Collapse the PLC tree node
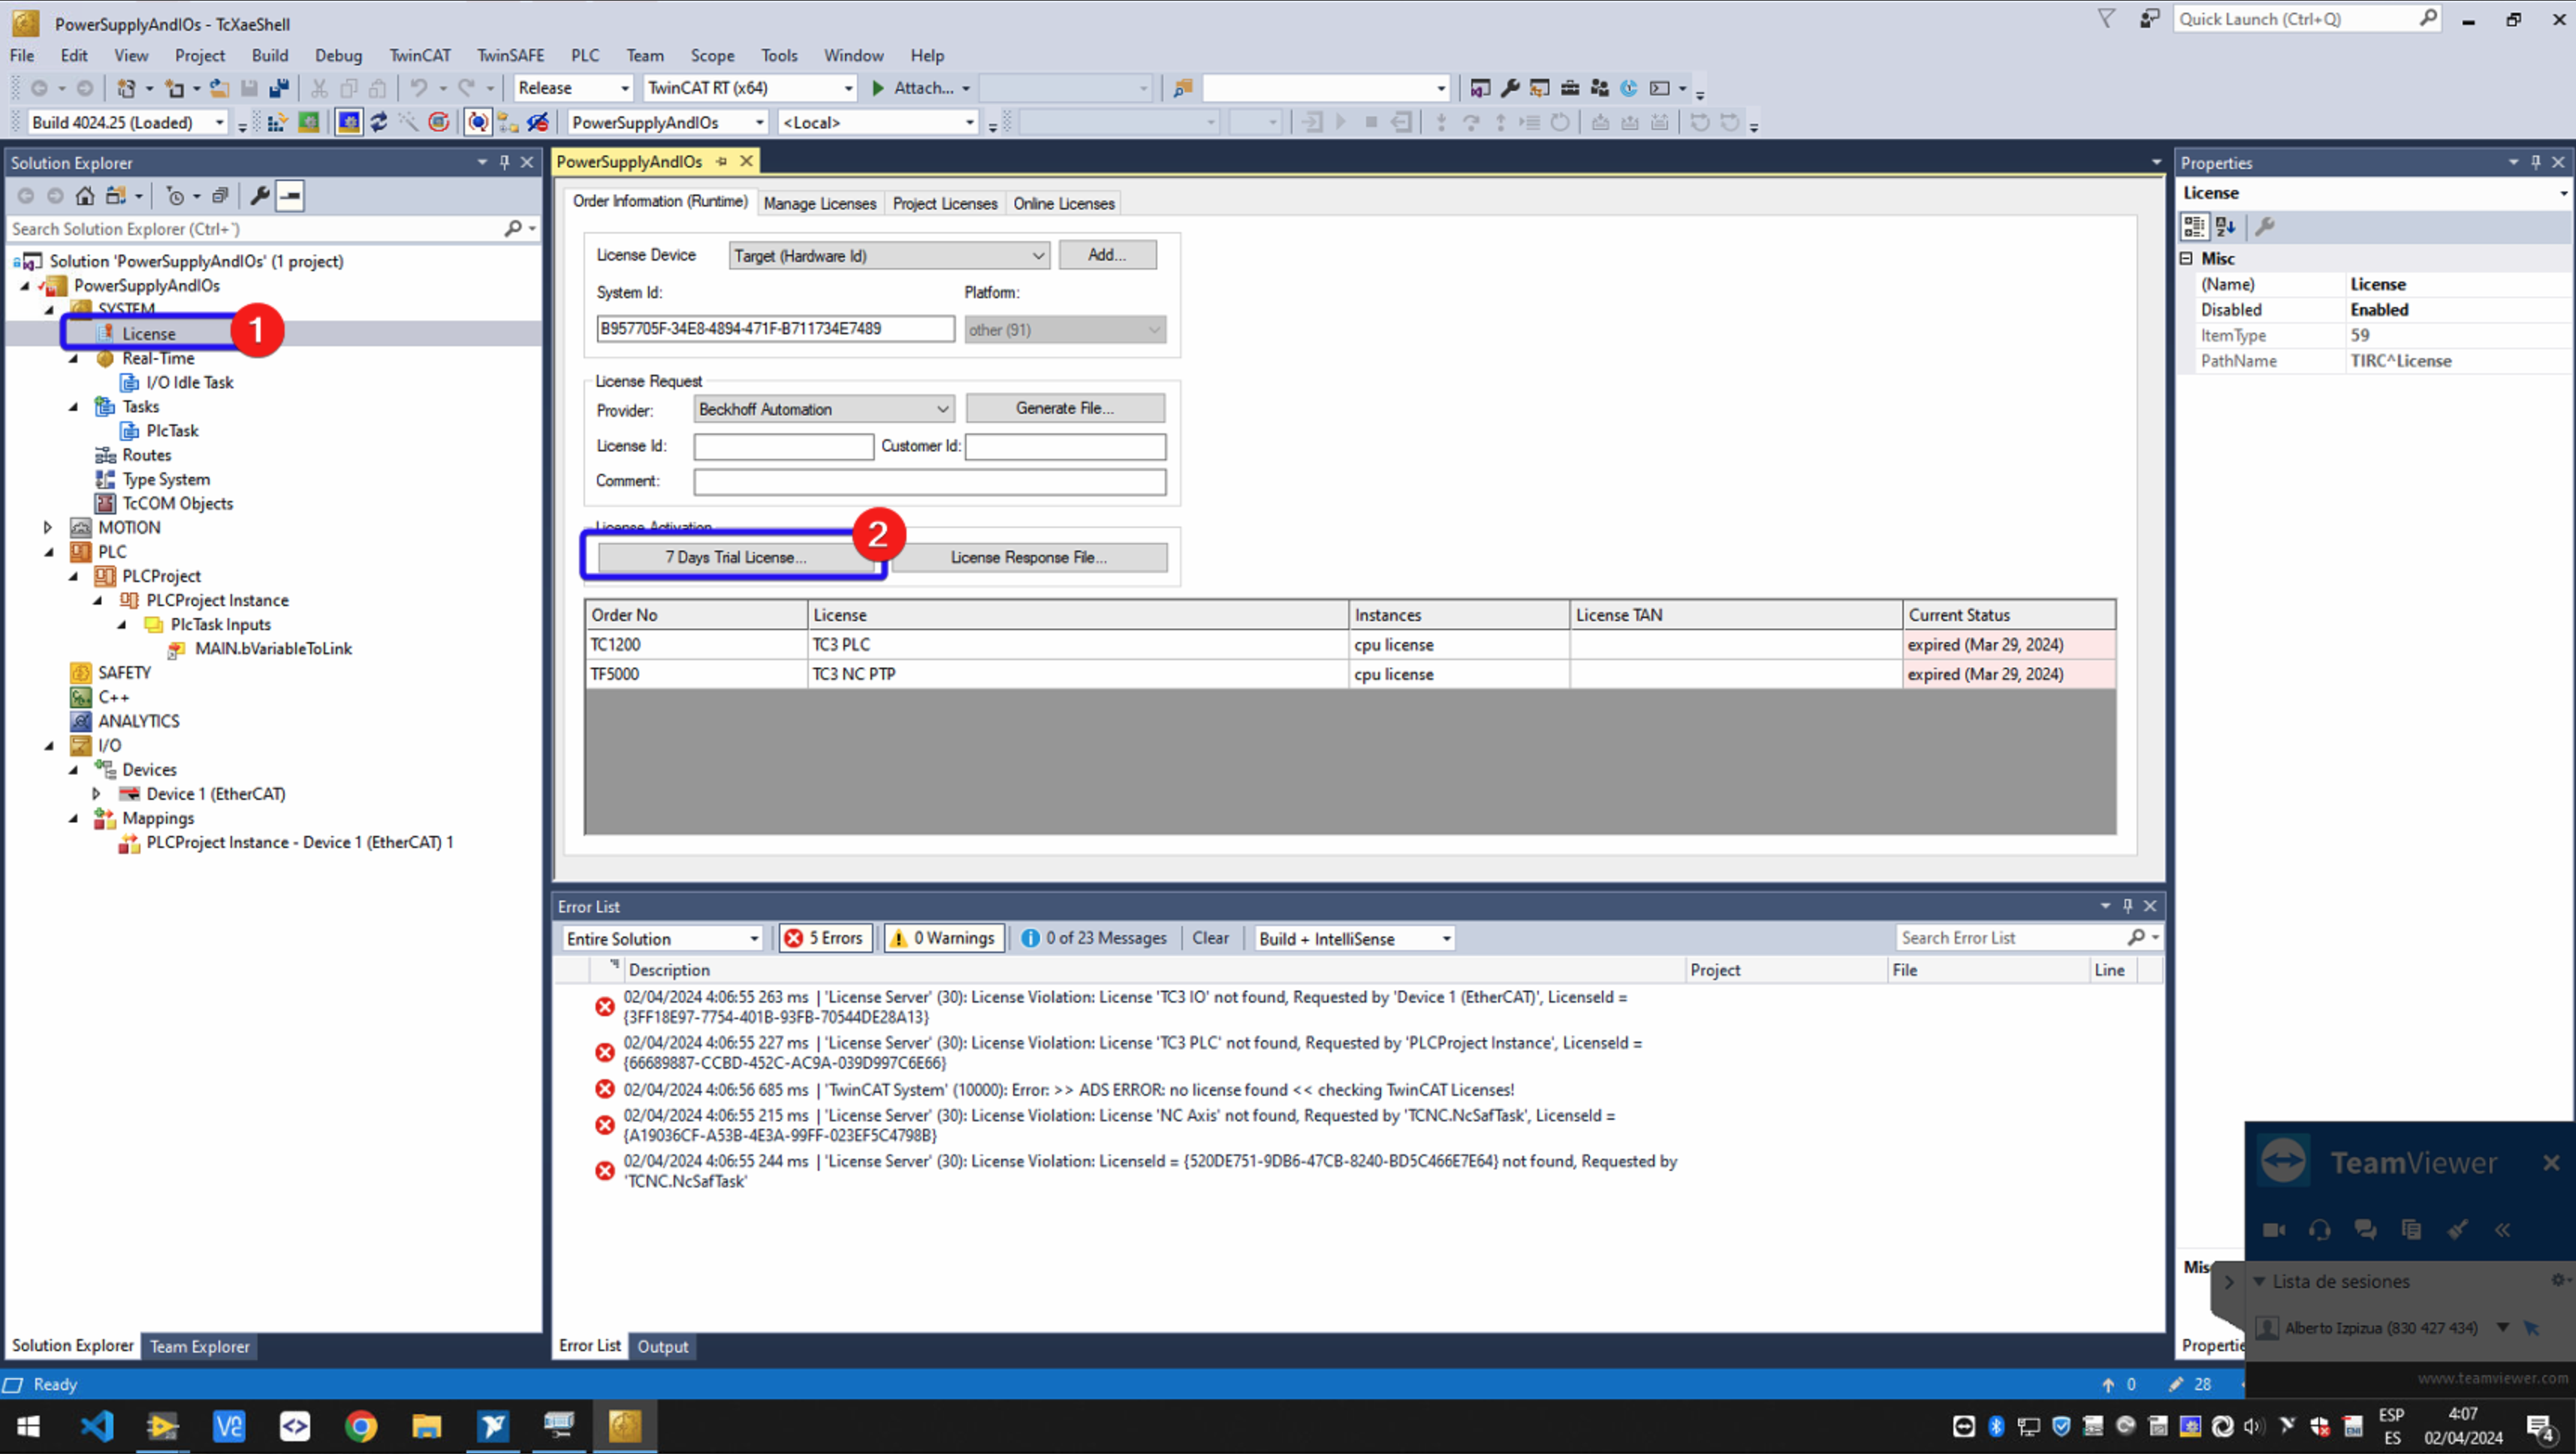Viewport: 2576px width, 1454px height. (x=49, y=552)
